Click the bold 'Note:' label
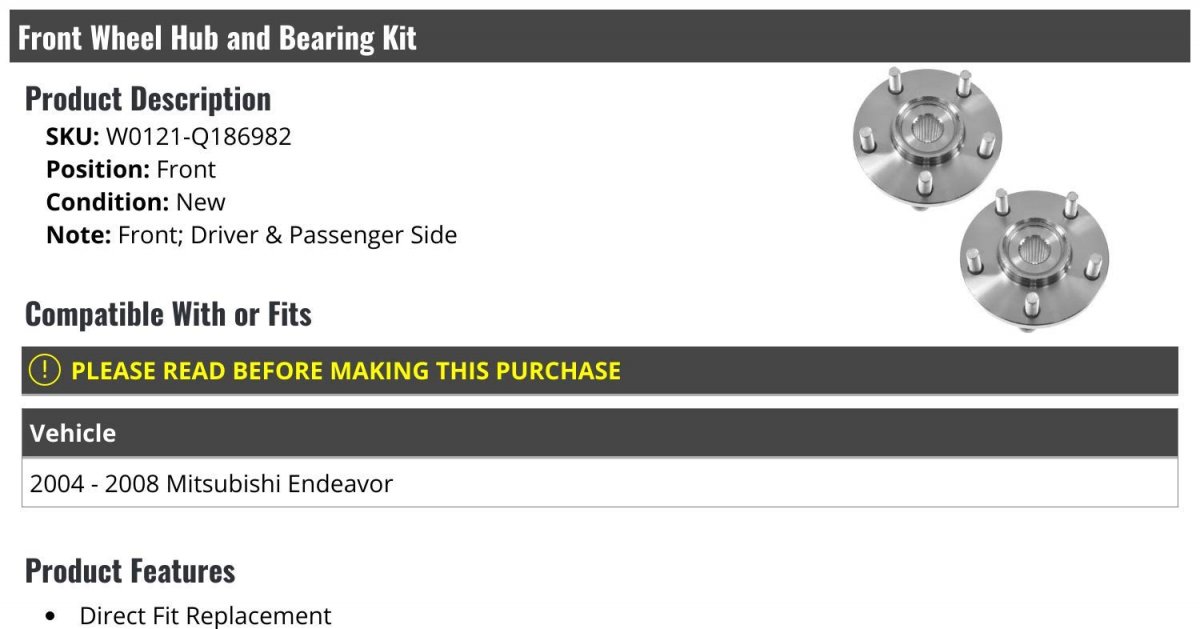The width and height of the screenshot is (1200, 629). 79,236
